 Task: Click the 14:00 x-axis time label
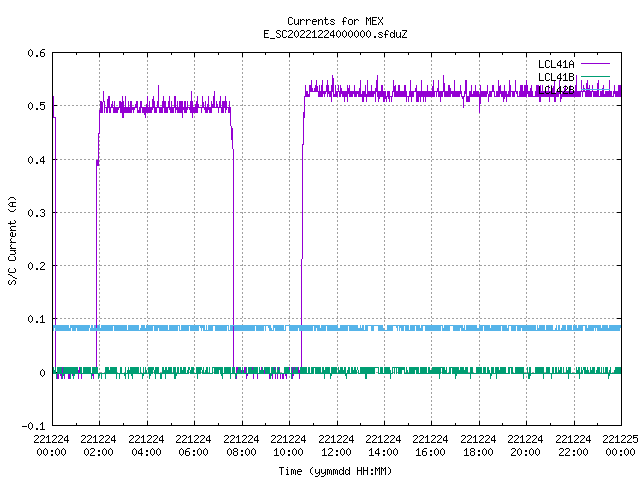coord(383,452)
